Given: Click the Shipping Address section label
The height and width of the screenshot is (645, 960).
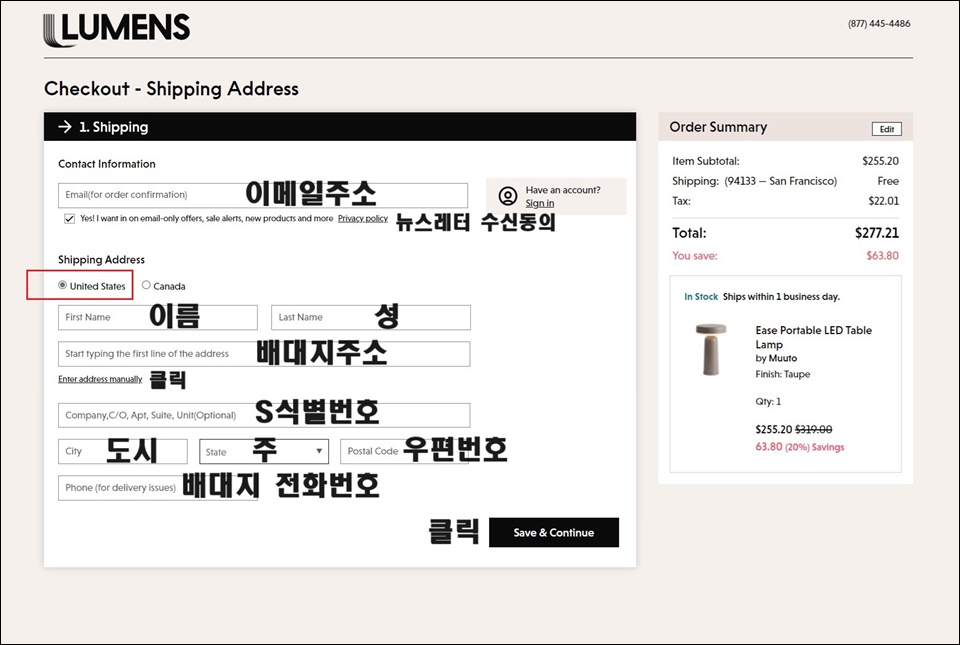Looking at the screenshot, I should point(101,259).
